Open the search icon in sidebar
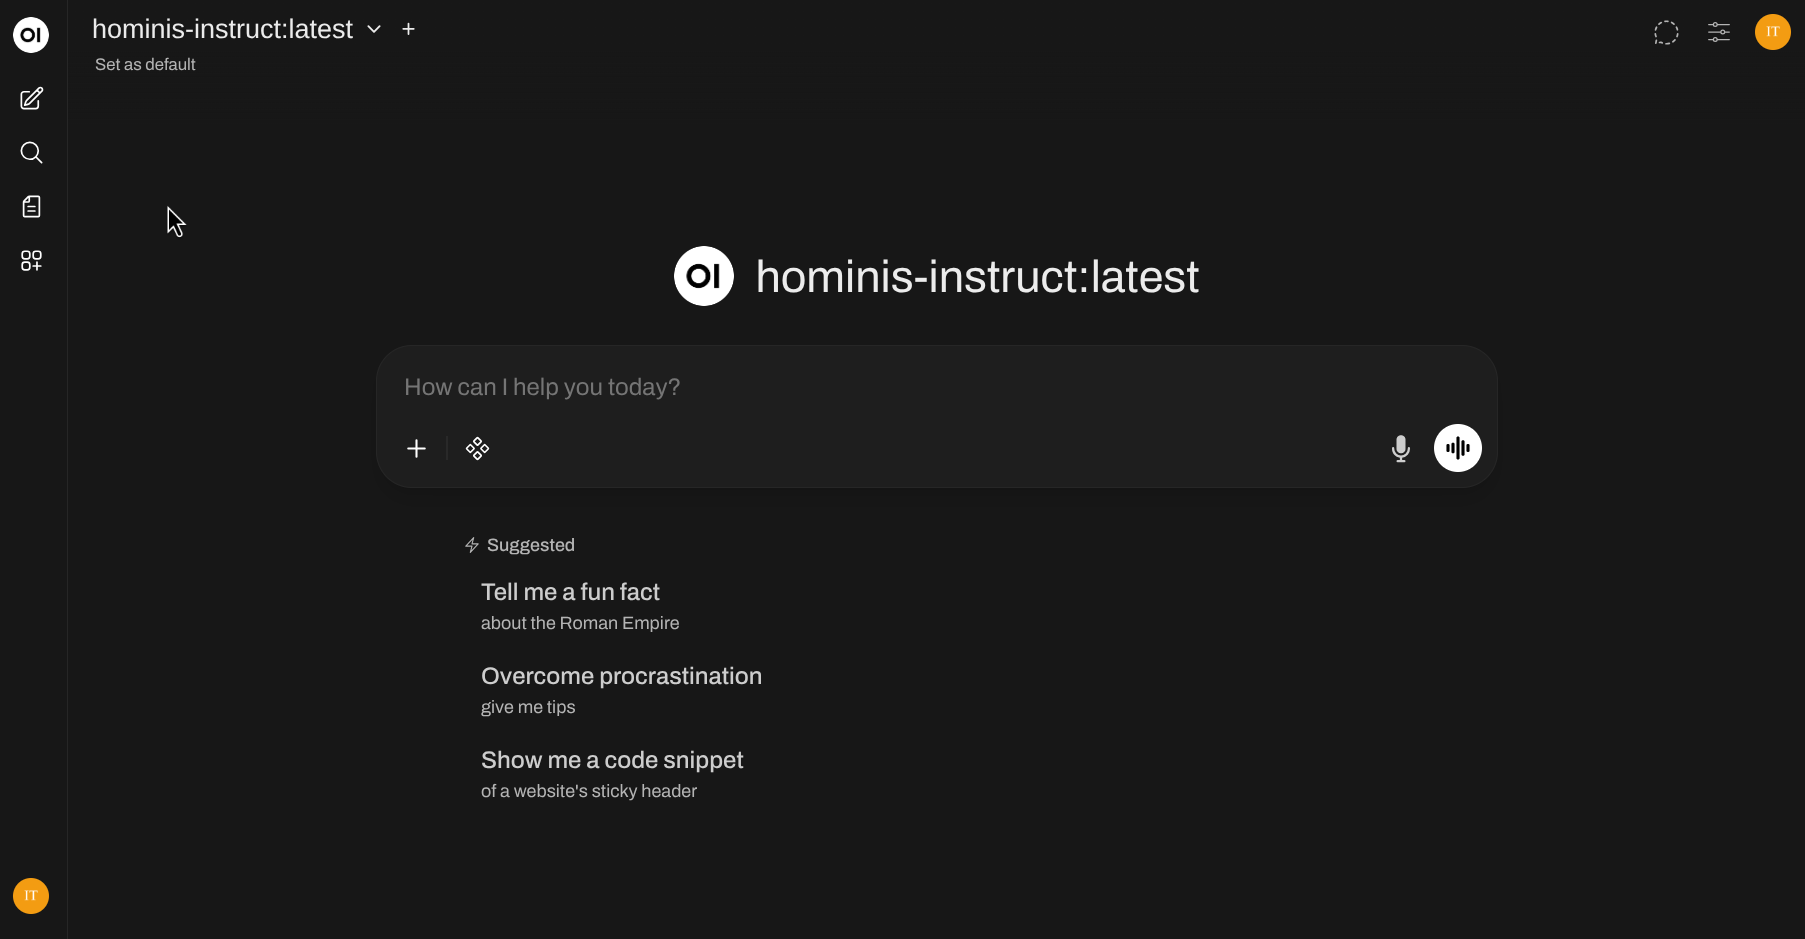 [x=31, y=153]
